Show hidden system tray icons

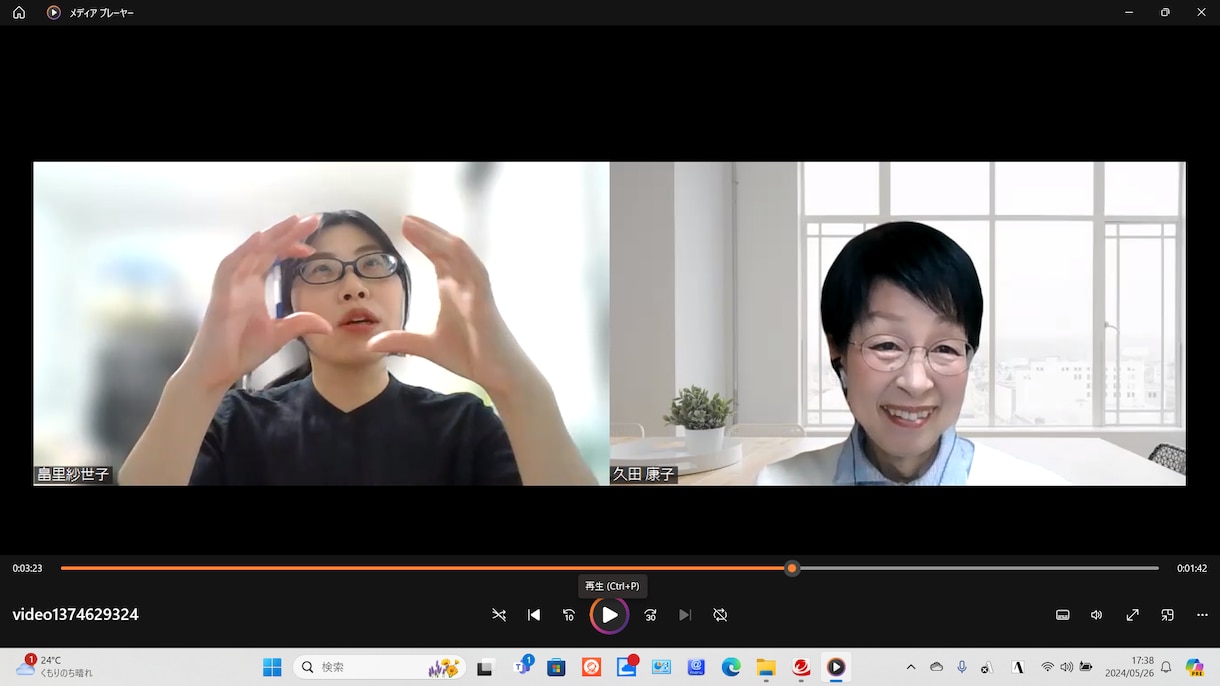point(911,667)
